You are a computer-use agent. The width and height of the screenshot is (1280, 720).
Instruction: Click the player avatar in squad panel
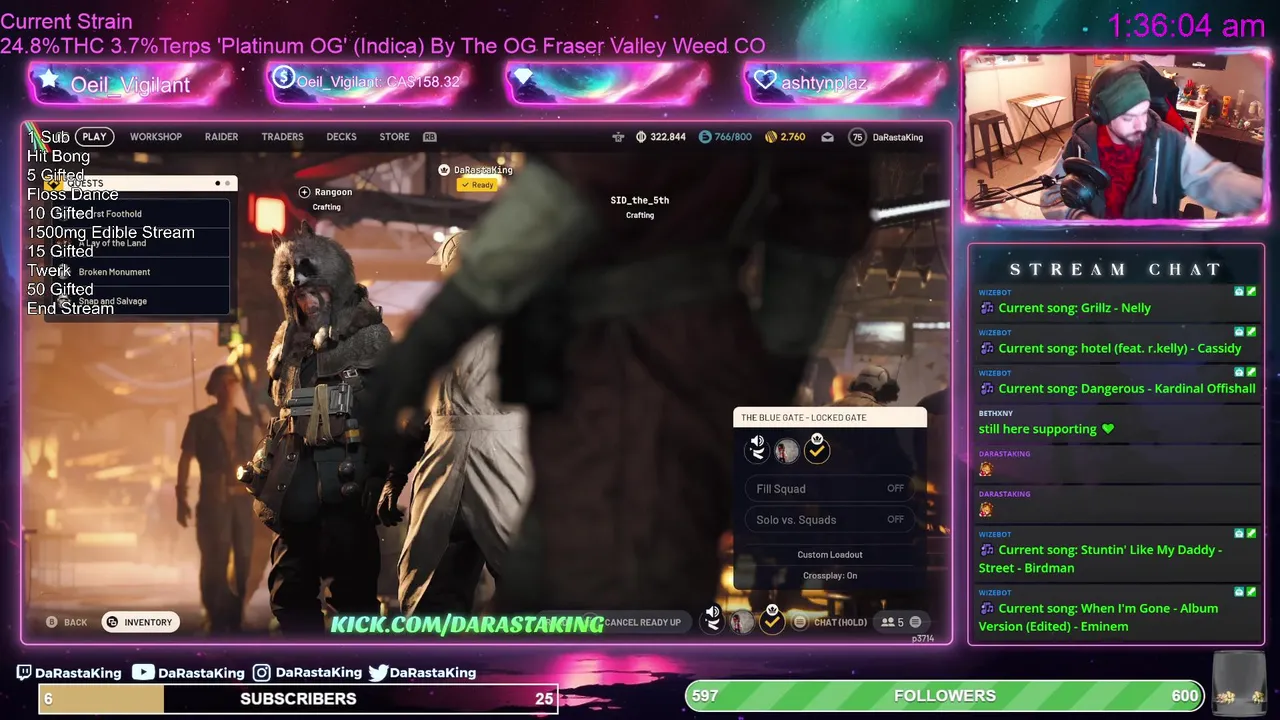coord(787,451)
